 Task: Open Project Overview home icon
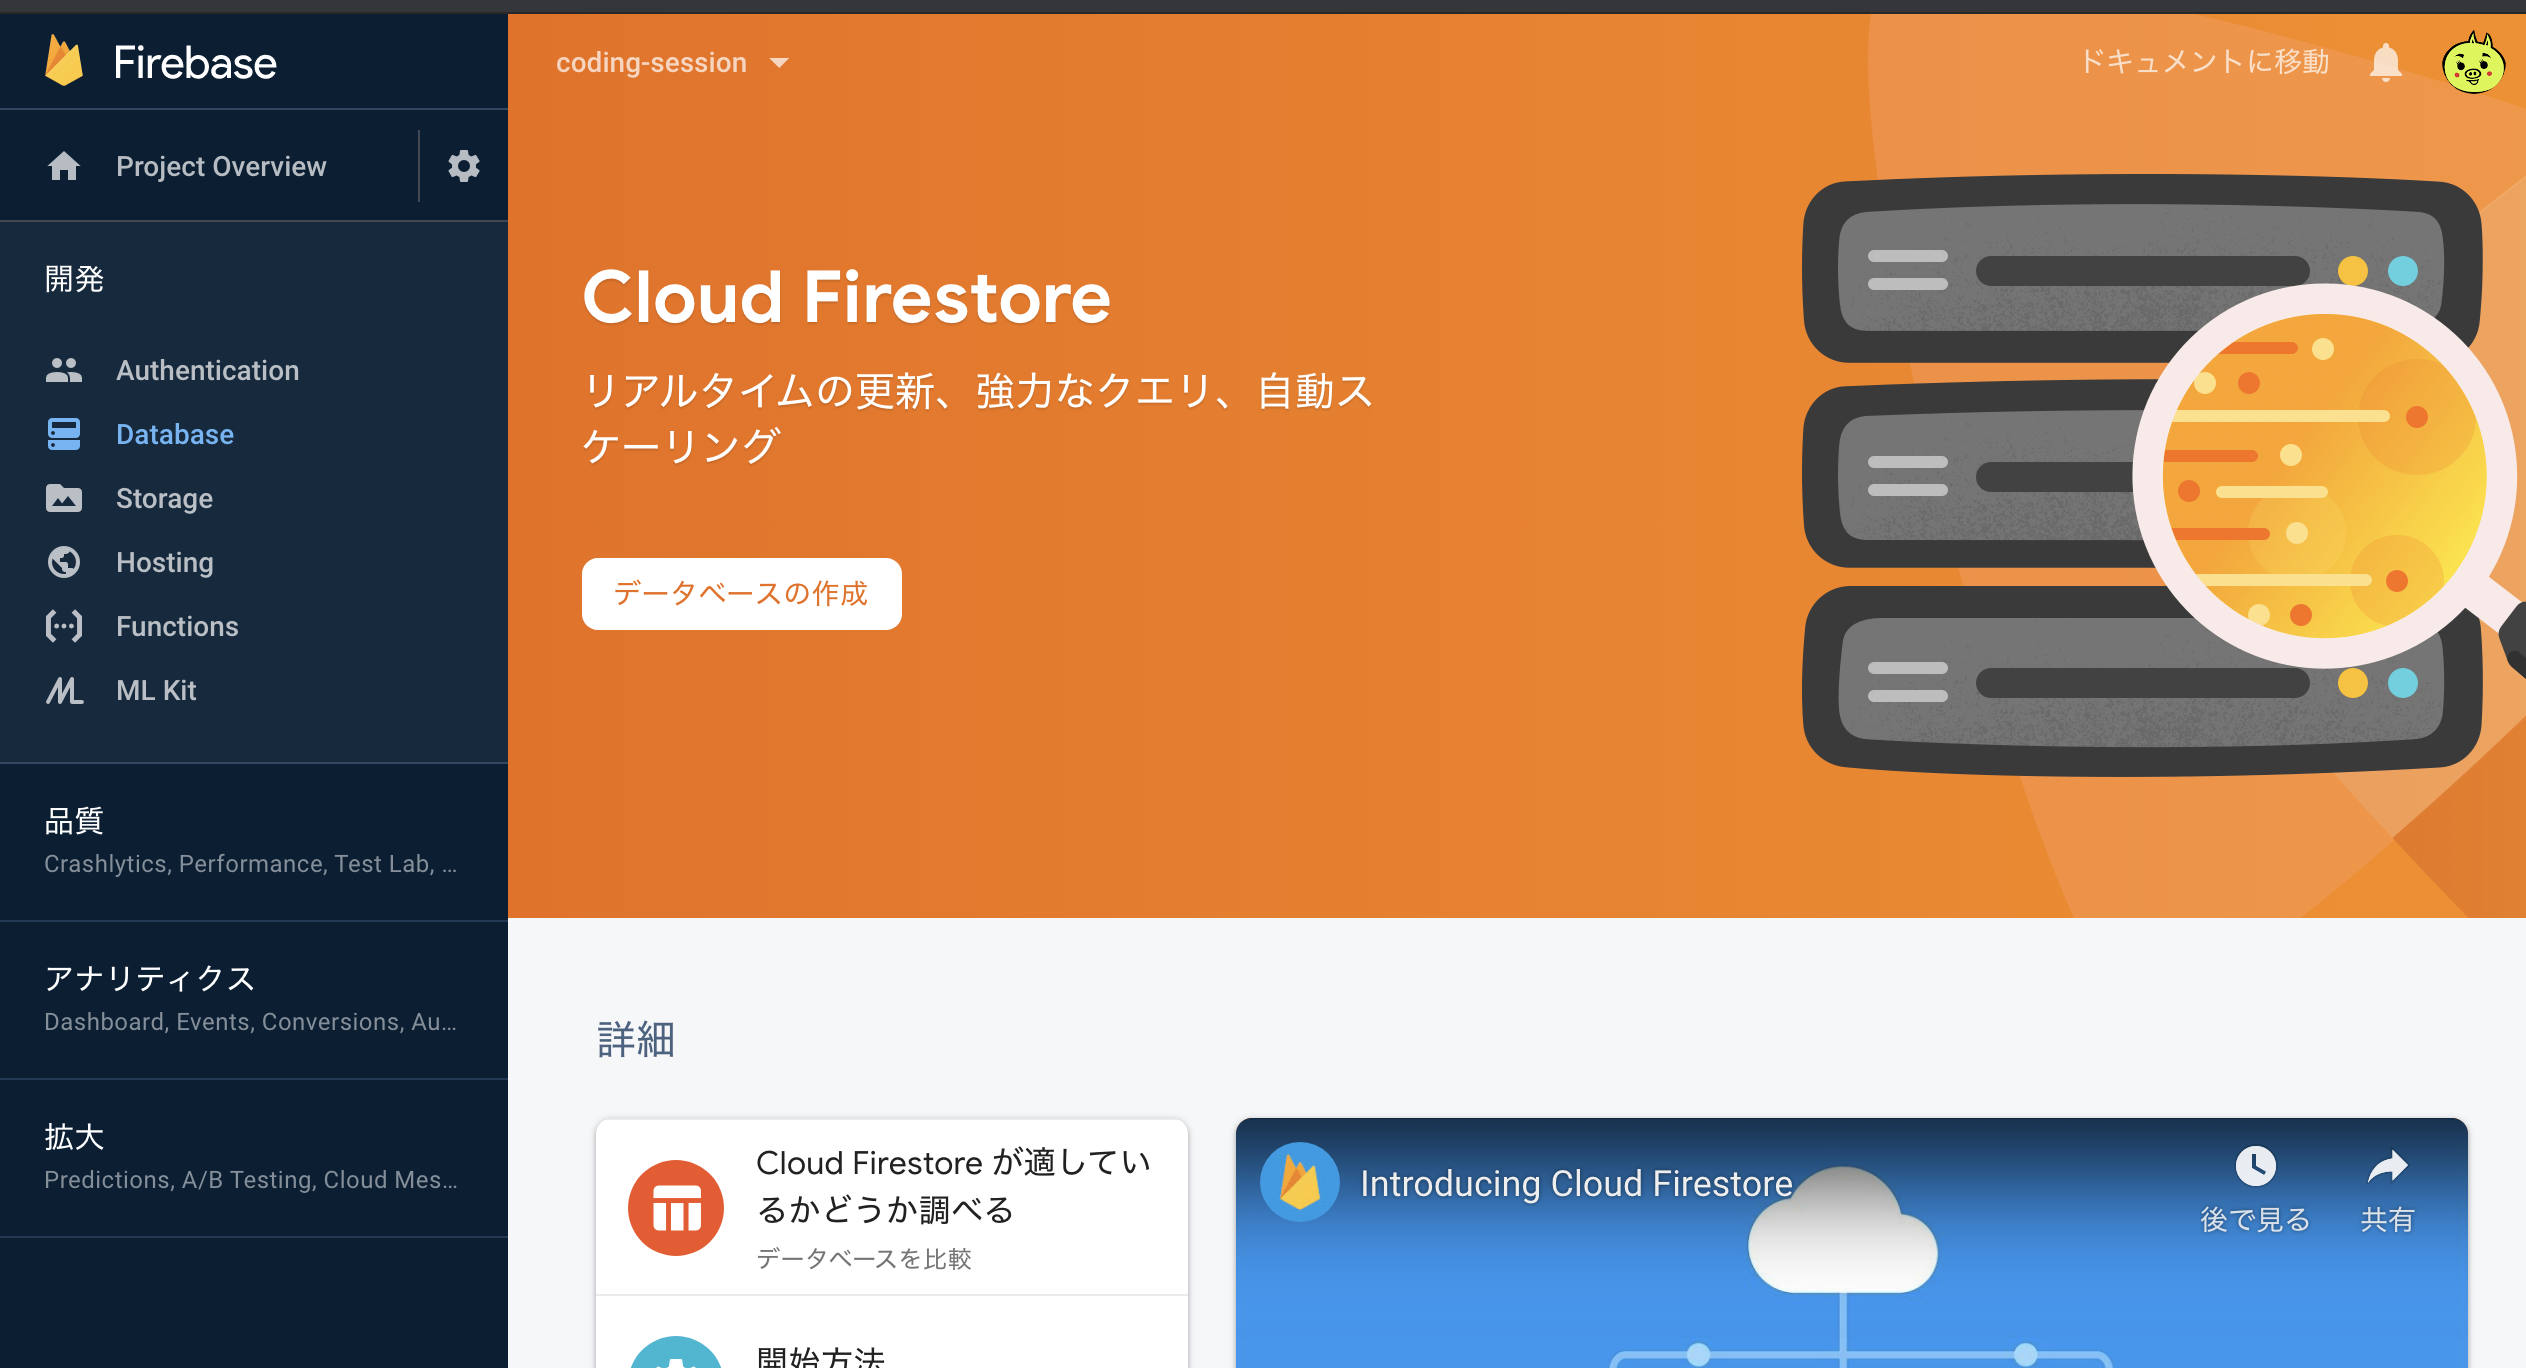64,166
